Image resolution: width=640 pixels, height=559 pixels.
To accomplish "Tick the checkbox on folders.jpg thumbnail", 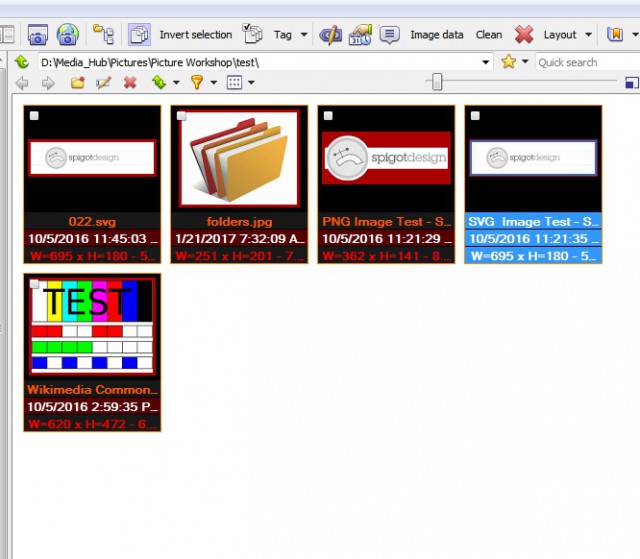I will (181, 116).
